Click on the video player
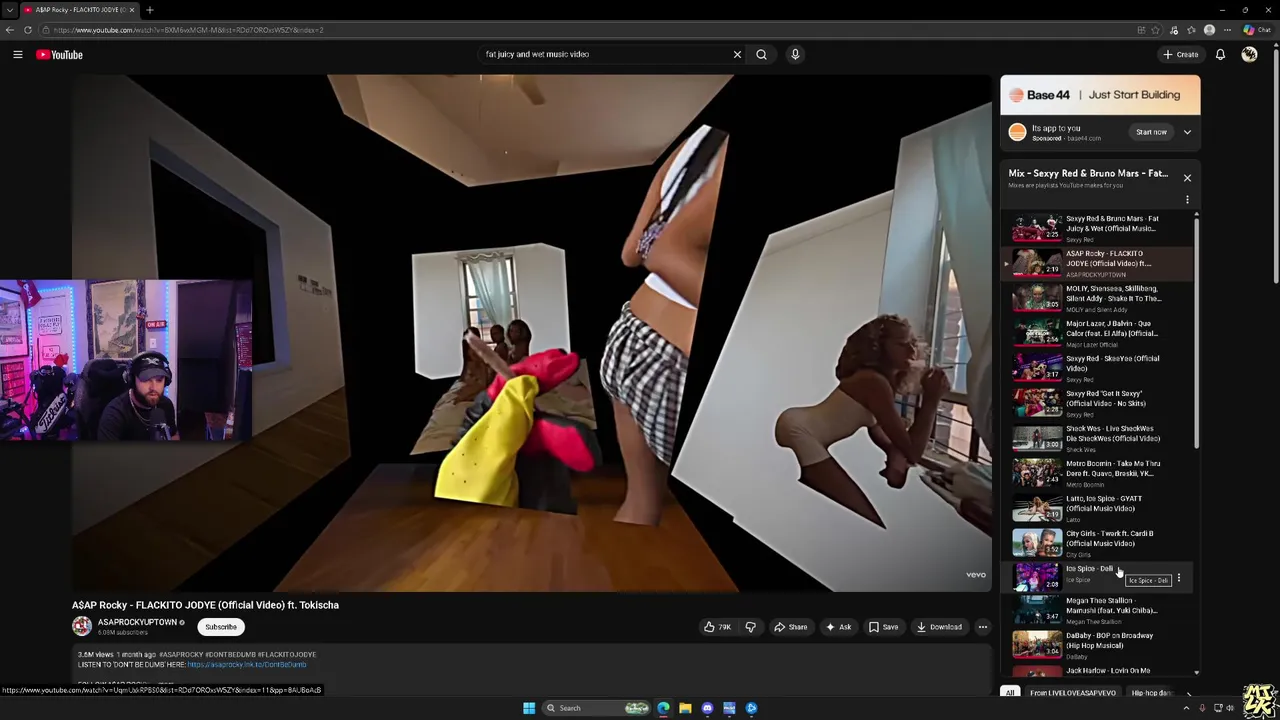The image size is (1280, 720). [531, 333]
